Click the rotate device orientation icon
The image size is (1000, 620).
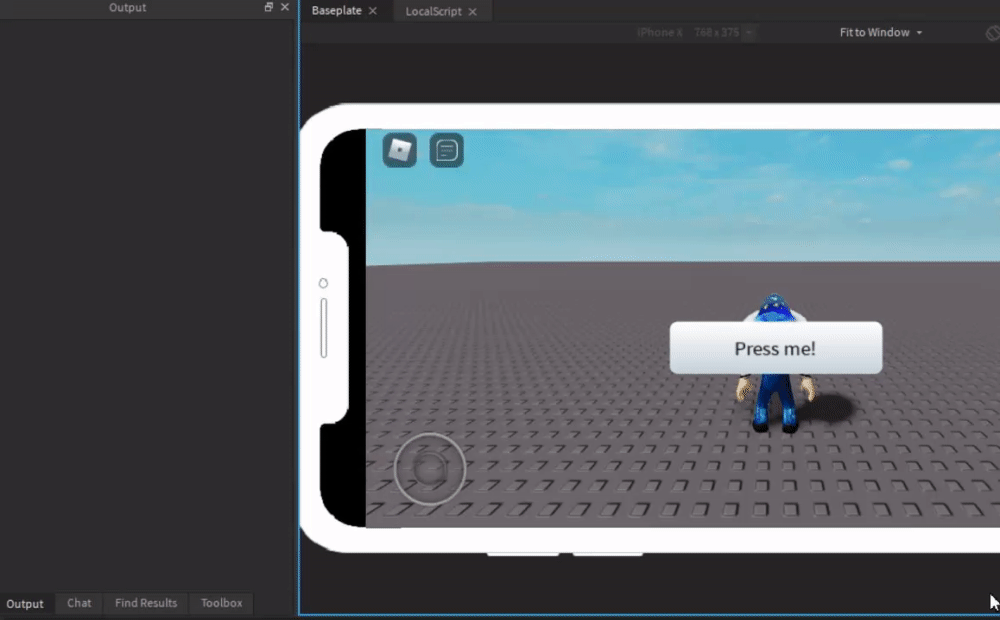coord(992,33)
